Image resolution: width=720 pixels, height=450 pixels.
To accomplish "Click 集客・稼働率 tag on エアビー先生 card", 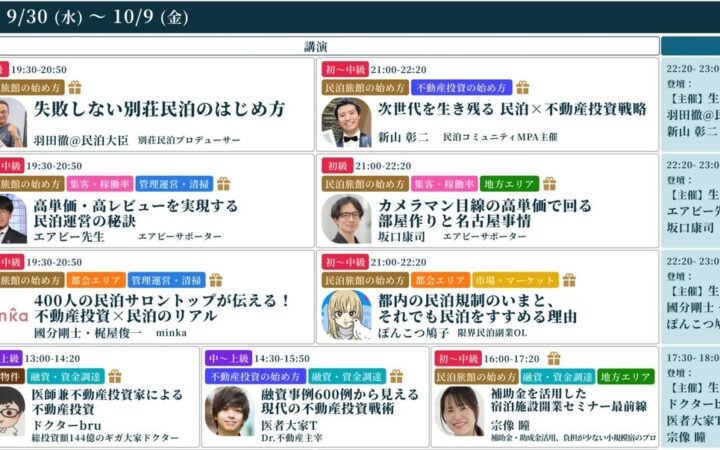I will click(x=100, y=184).
